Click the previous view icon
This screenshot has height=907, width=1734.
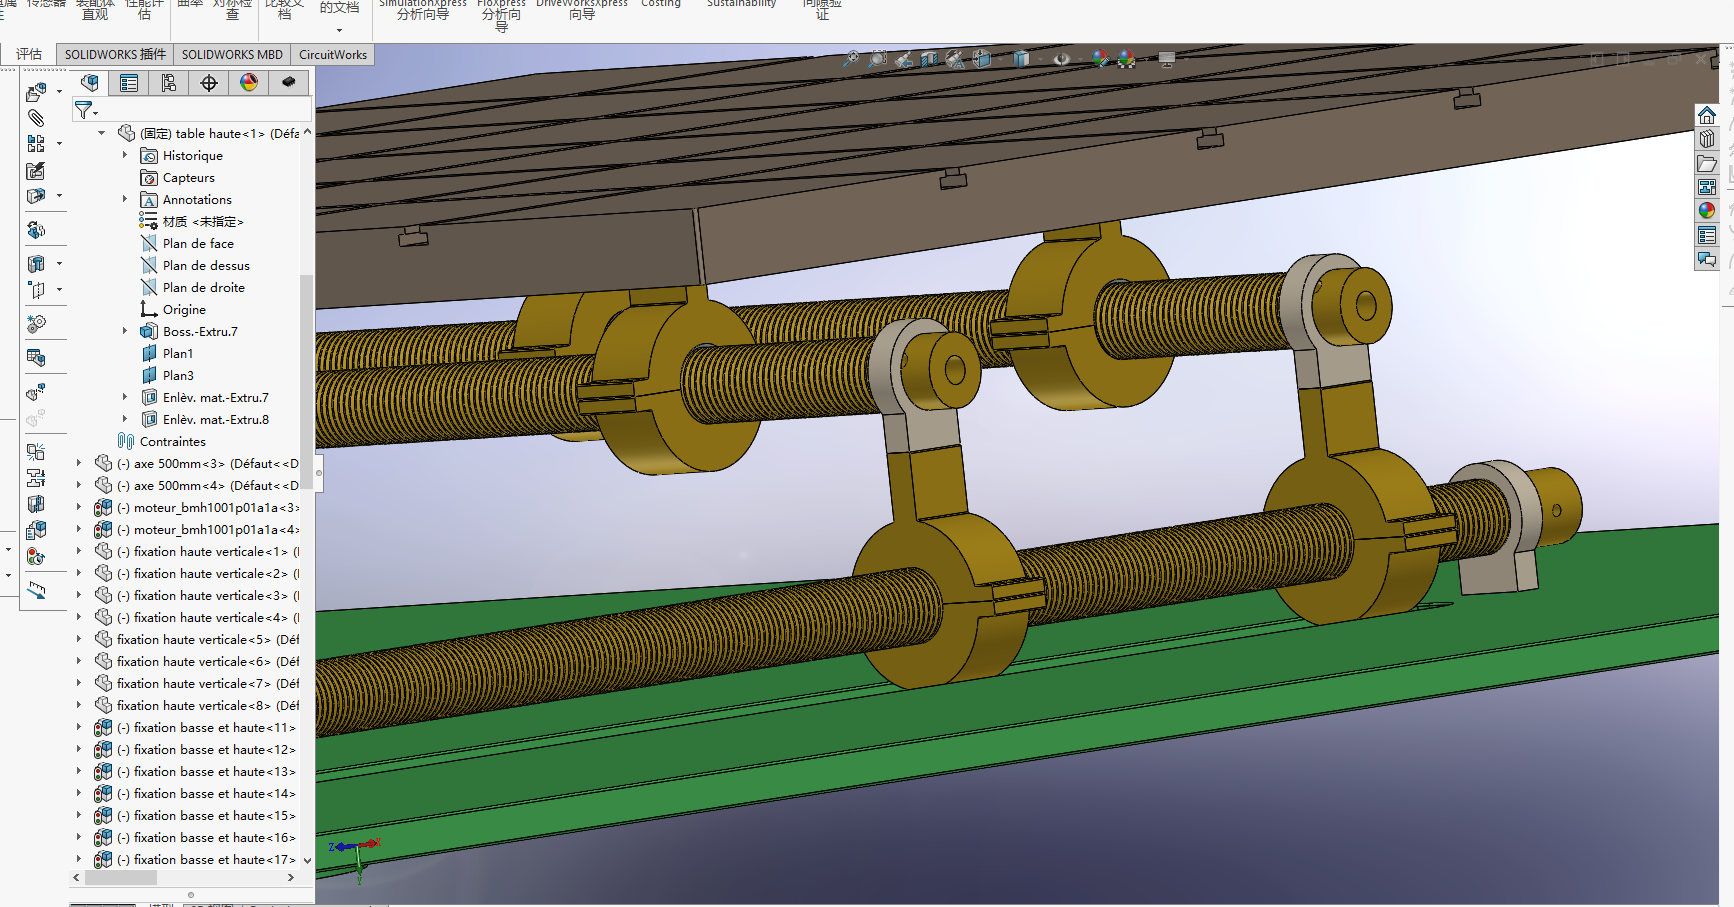904,59
